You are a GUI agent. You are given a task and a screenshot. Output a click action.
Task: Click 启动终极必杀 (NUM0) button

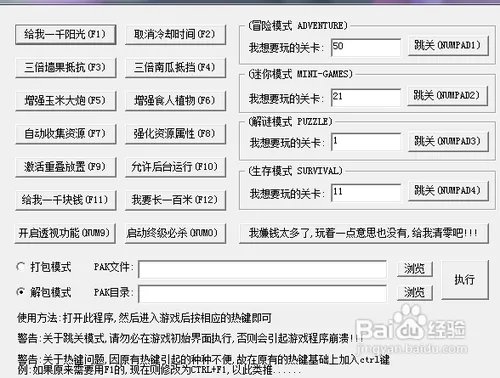tap(175, 233)
